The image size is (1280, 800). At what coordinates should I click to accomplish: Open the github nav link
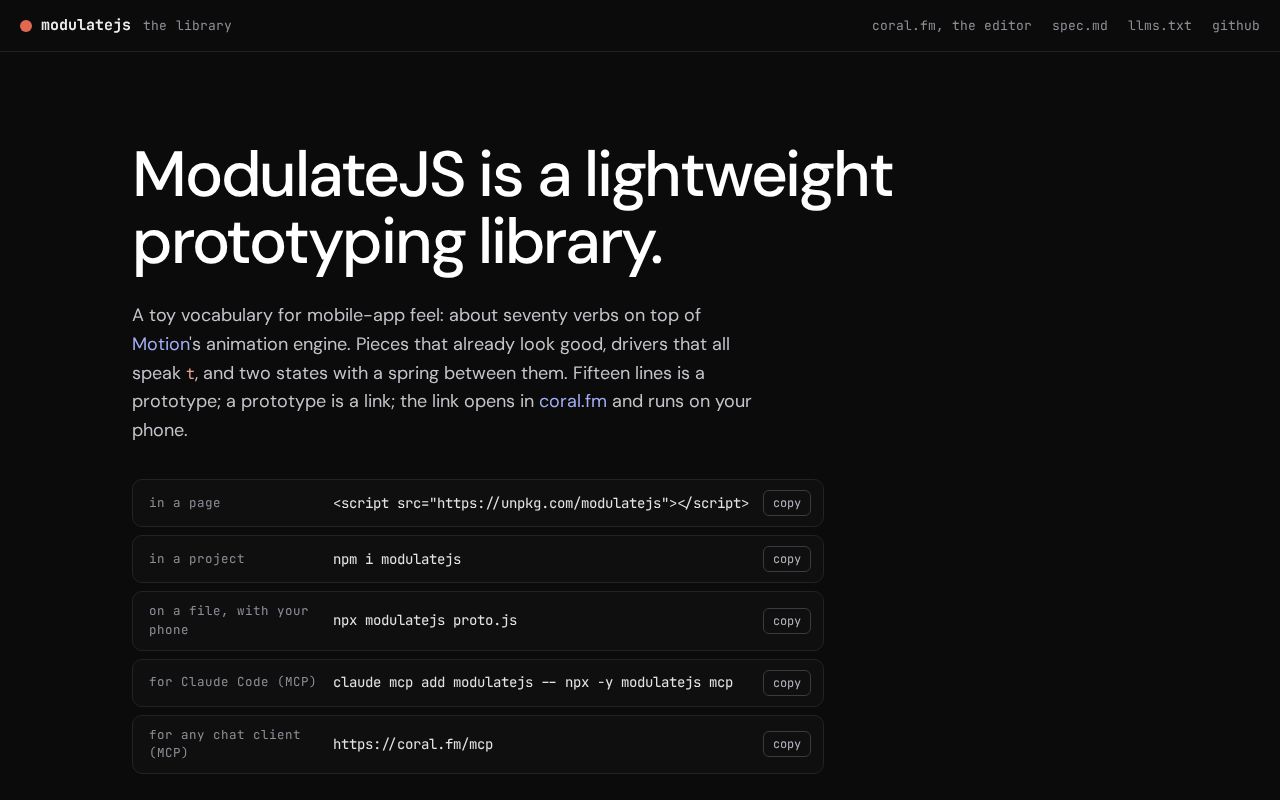(1236, 26)
